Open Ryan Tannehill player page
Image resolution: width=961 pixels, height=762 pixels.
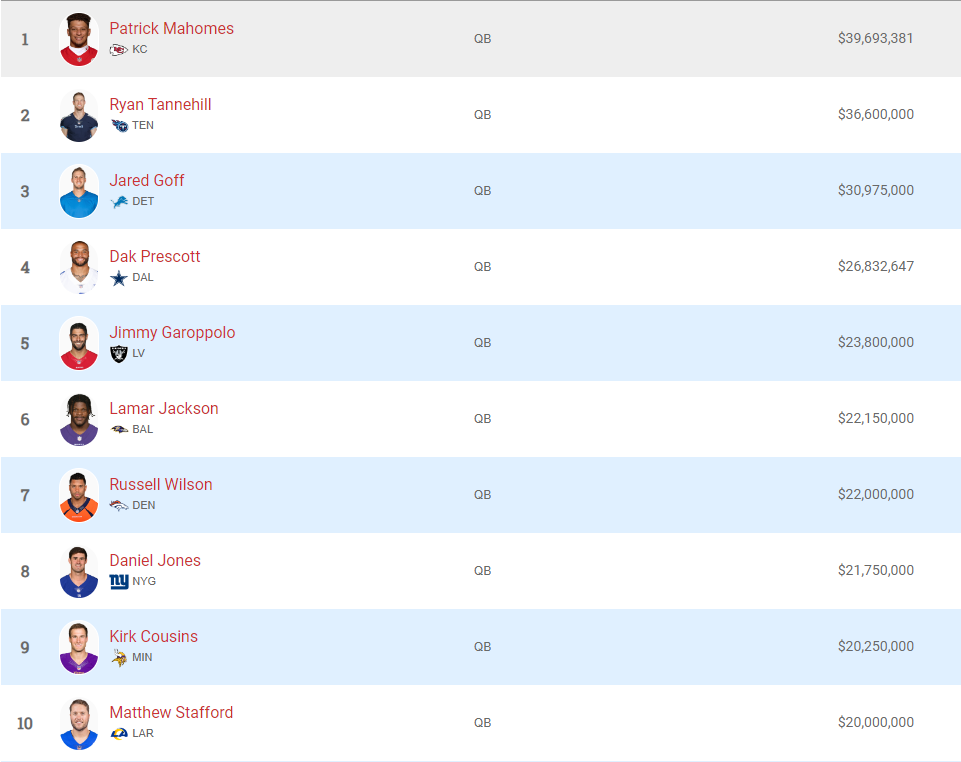point(161,105)
